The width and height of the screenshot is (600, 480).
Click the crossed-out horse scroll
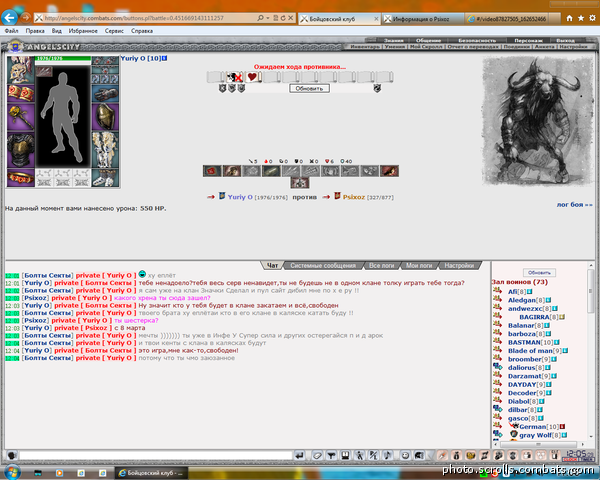pos(234,77)
